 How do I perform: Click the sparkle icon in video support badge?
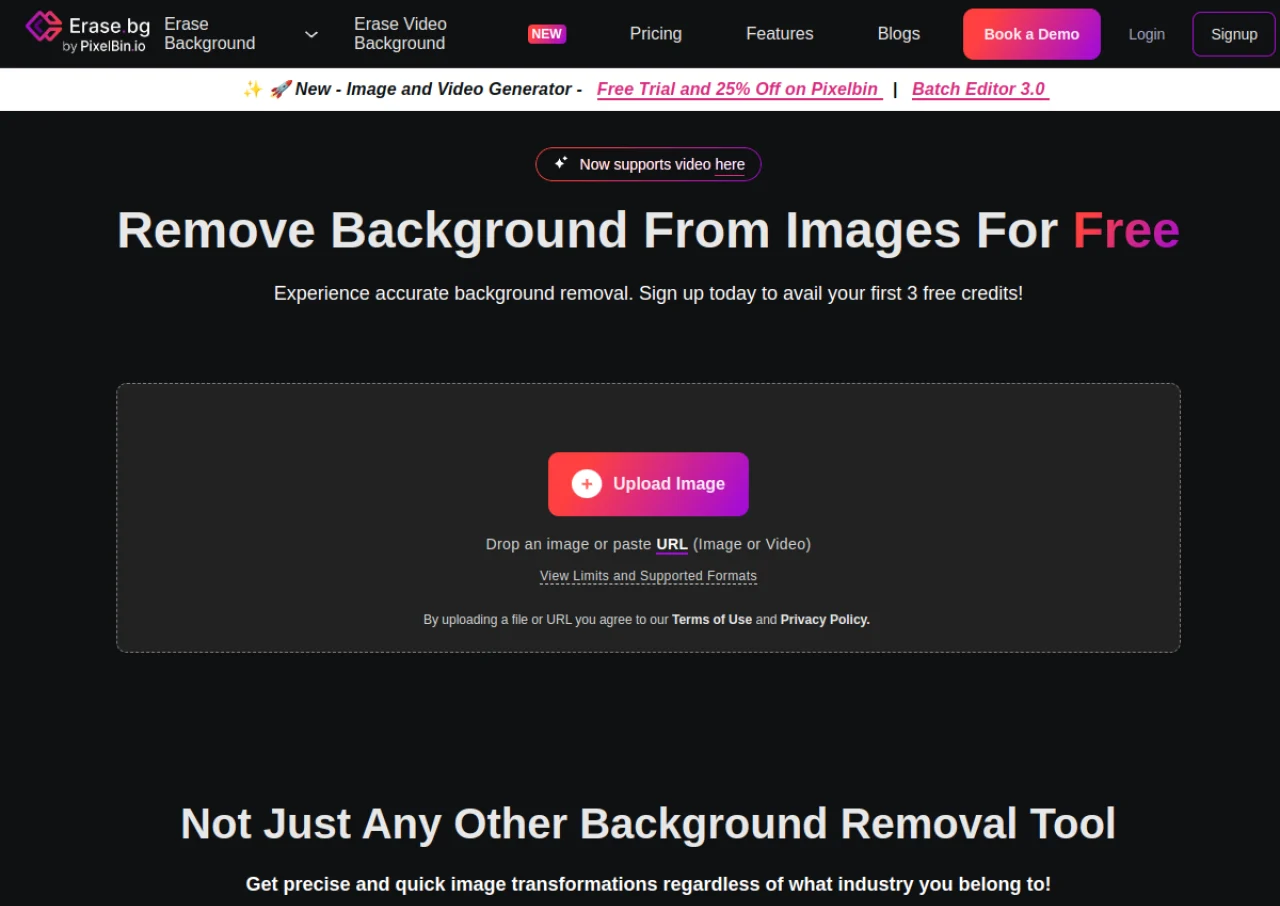click(x=561, y=163)
